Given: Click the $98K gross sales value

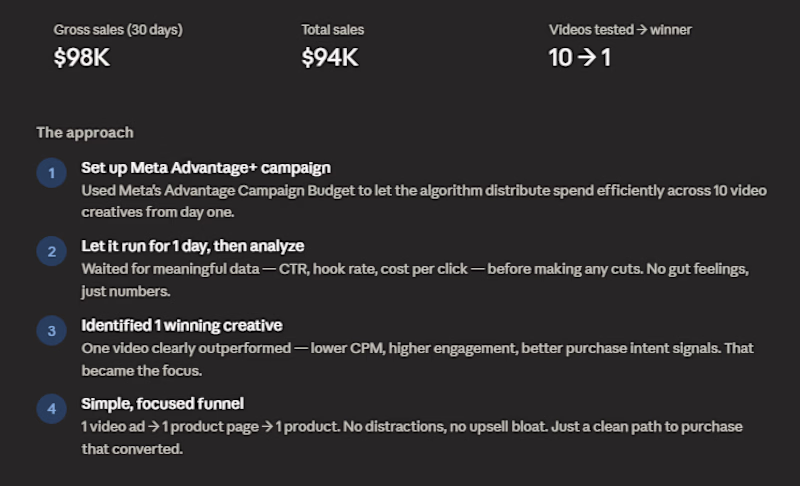Looking at the screenshot, I should (x=81, y=58).
